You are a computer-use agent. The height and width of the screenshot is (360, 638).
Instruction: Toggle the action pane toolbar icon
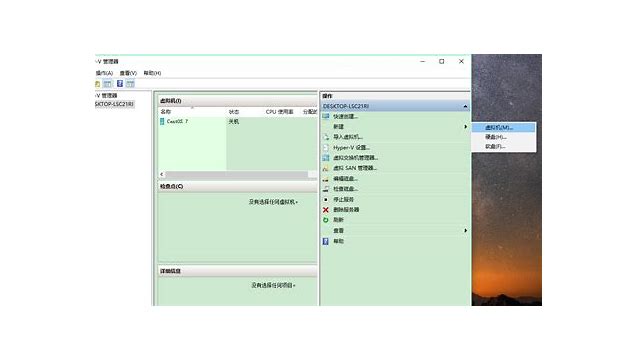[x=130, y=84]
